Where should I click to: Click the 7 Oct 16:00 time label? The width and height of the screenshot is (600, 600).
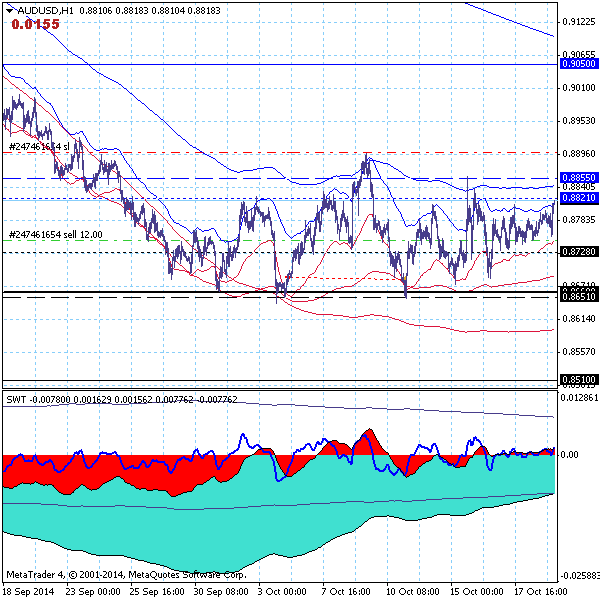tap(346, 592)
